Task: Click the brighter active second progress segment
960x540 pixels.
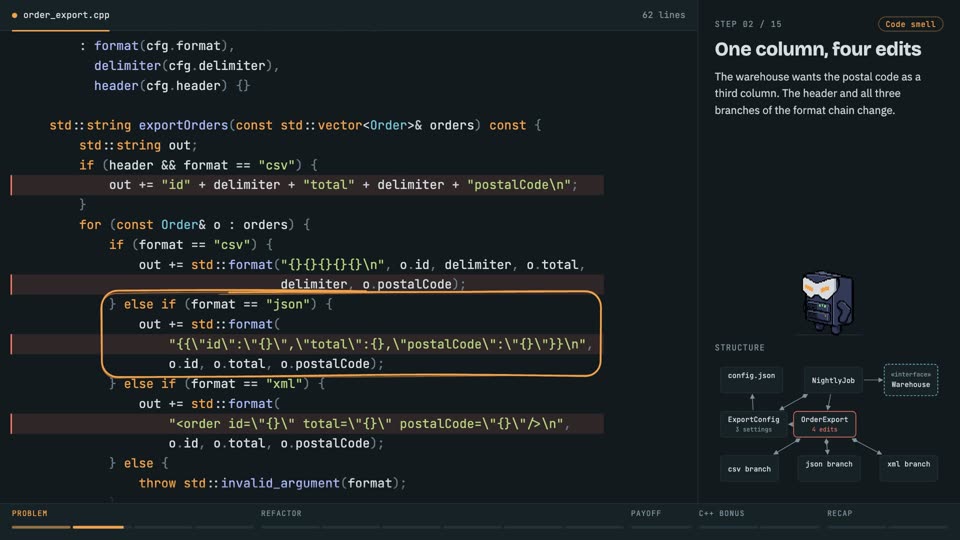Action: [98, 527]
